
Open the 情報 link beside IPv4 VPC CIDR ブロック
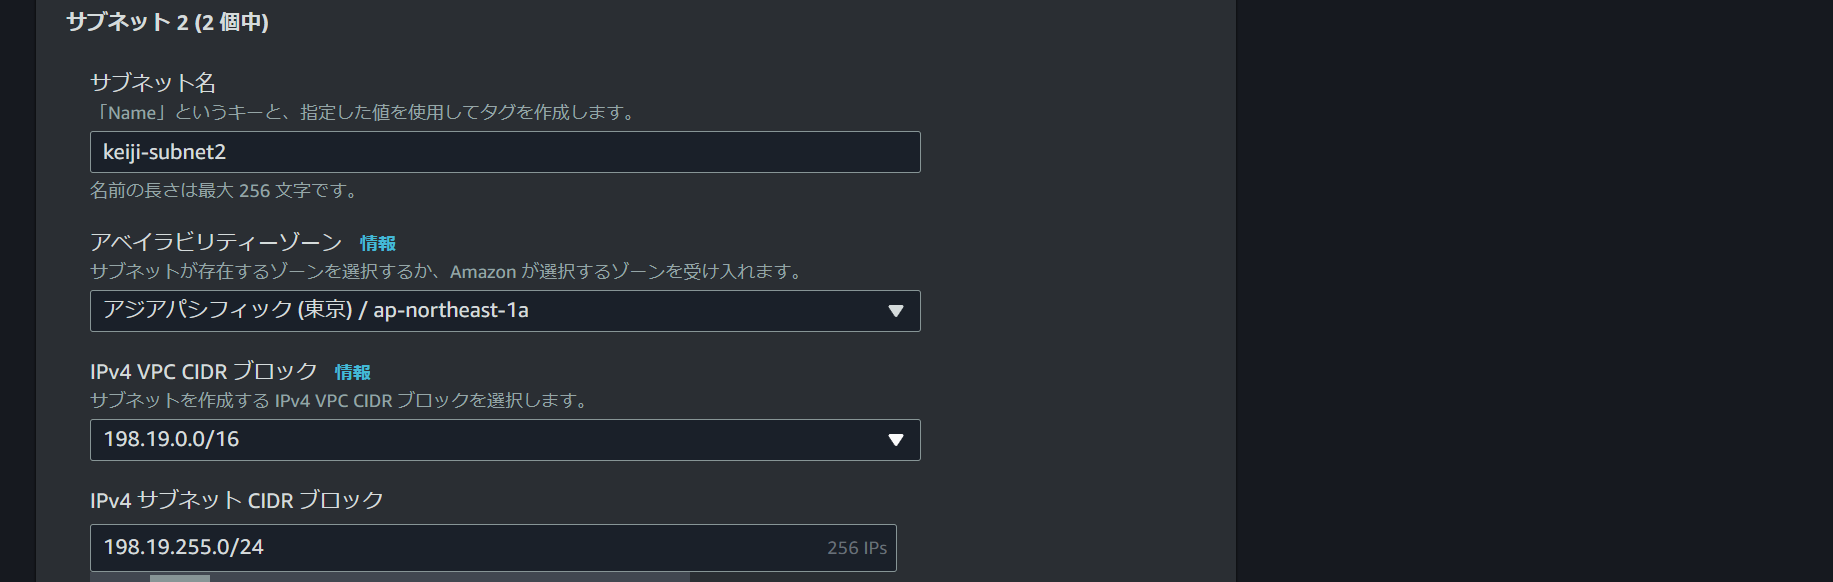[352, 372]
